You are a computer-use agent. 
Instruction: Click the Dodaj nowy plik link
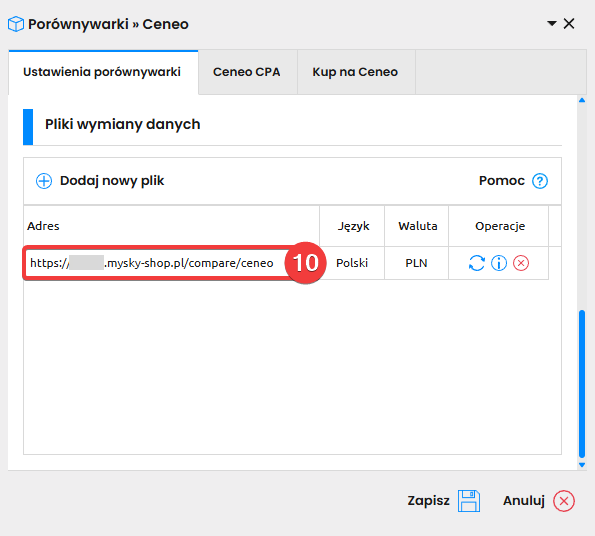click(x=112, y=181)
